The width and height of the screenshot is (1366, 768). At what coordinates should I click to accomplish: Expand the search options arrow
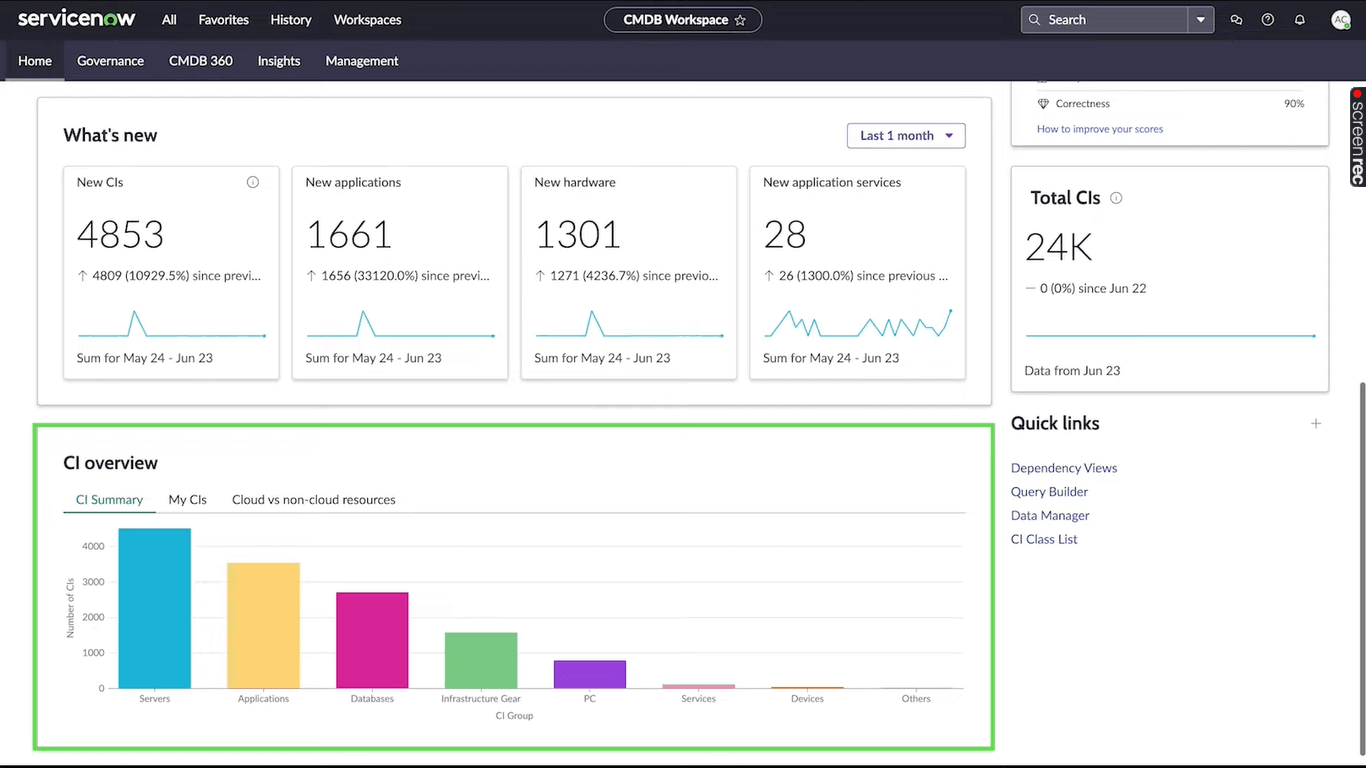click(1200, 19)
